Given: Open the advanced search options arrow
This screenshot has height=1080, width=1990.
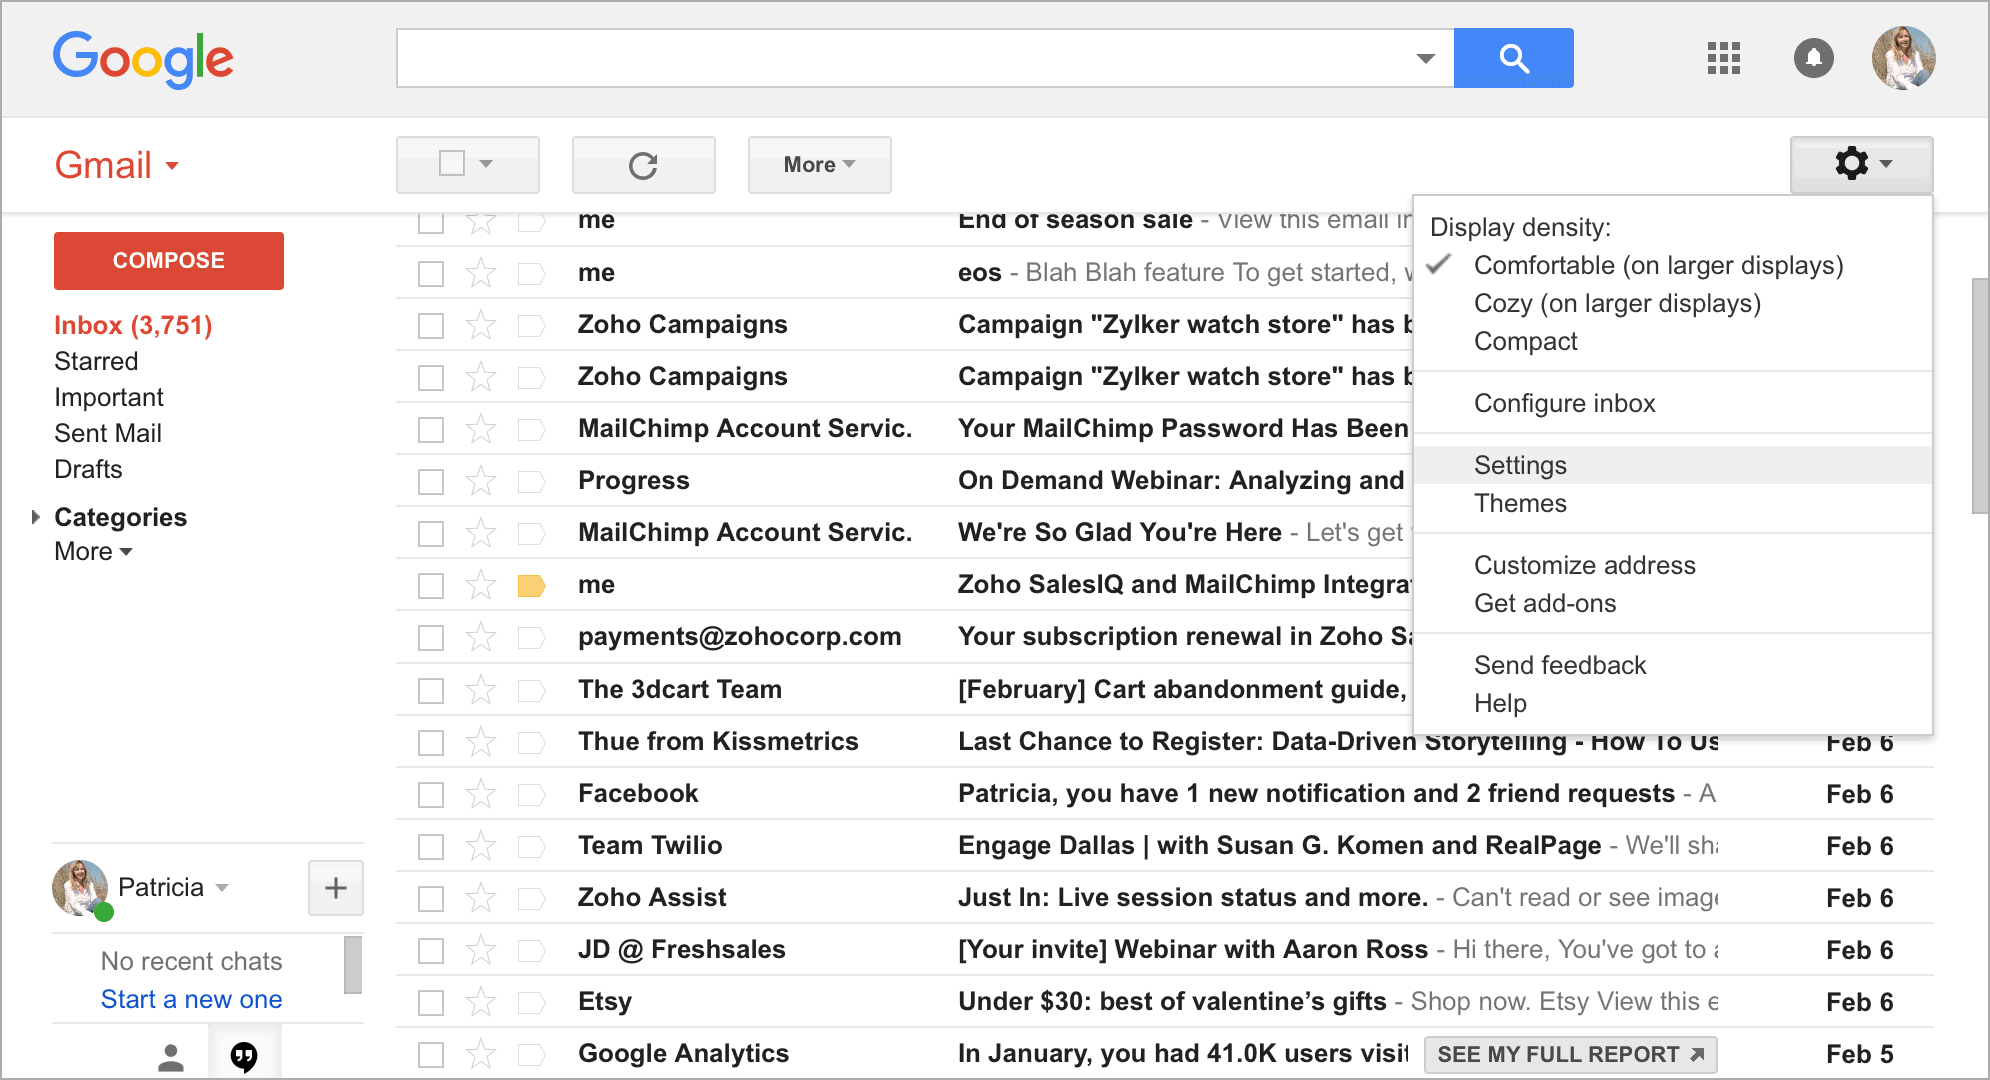Looking at the screenshot, I should click(x=1426, y=58).
